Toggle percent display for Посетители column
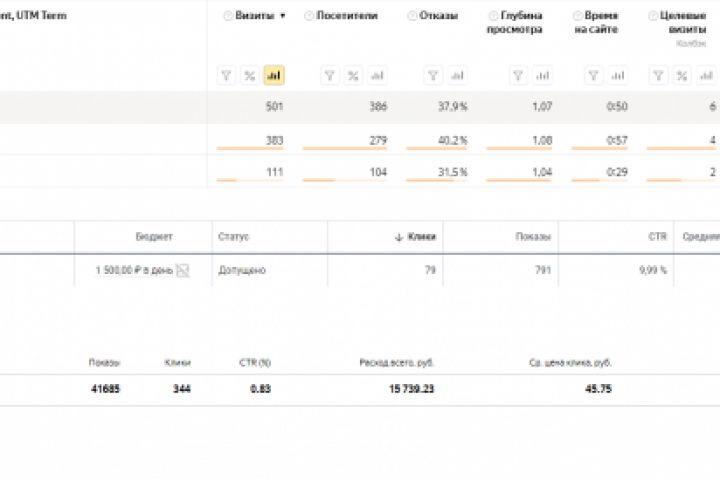The image size is (720, 480). 353,75
